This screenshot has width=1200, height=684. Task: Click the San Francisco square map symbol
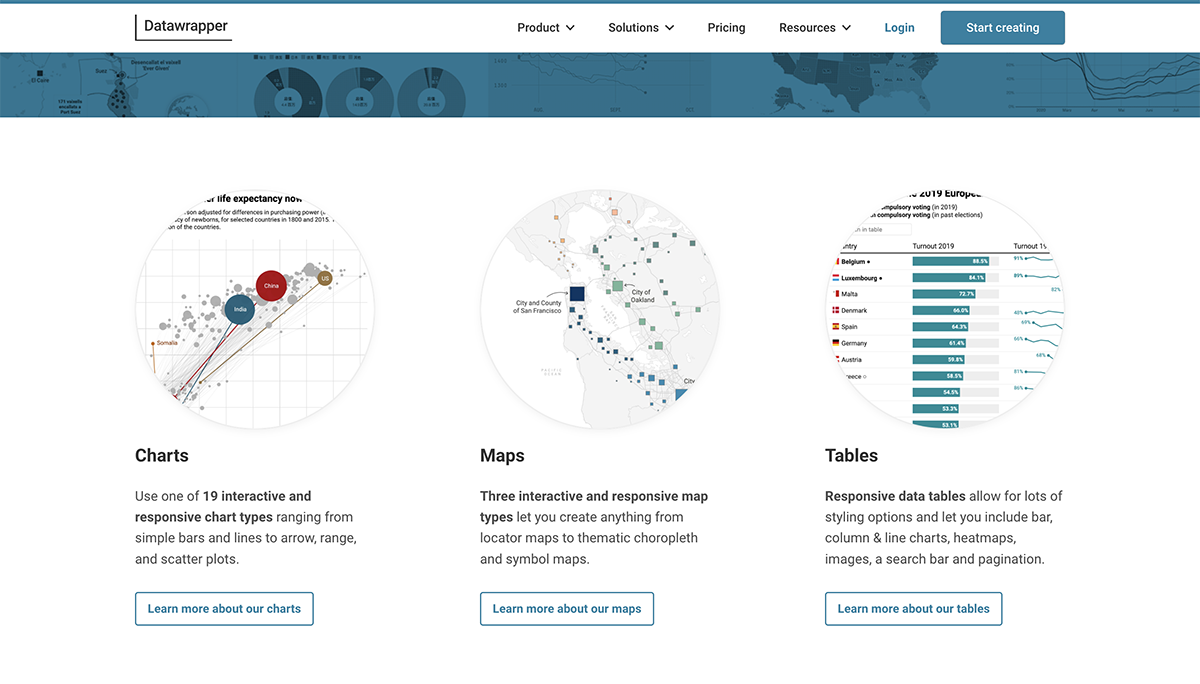coord(577,294)
